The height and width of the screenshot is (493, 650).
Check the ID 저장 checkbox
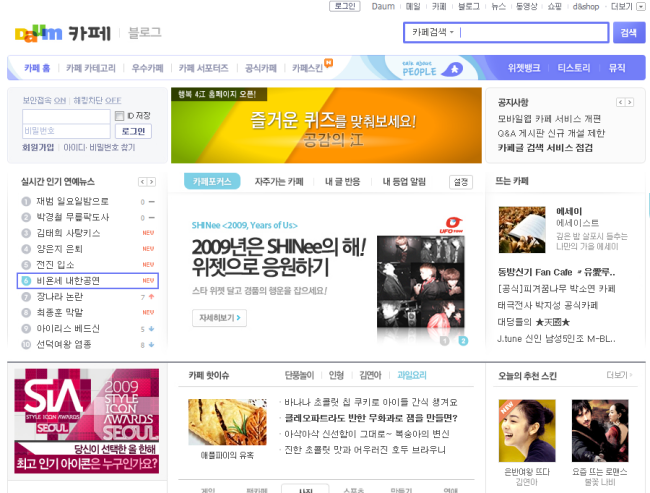click(119, 116)
